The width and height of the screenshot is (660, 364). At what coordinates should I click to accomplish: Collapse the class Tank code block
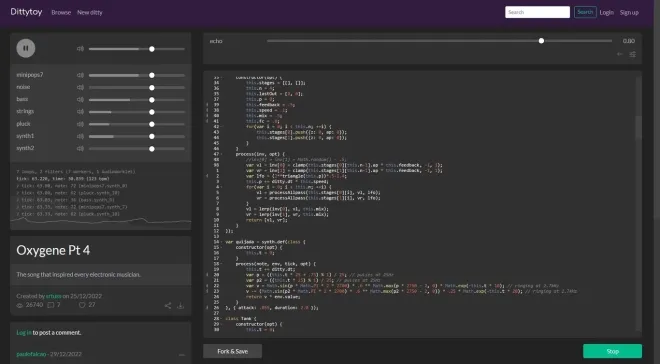[x=222, y=319]
